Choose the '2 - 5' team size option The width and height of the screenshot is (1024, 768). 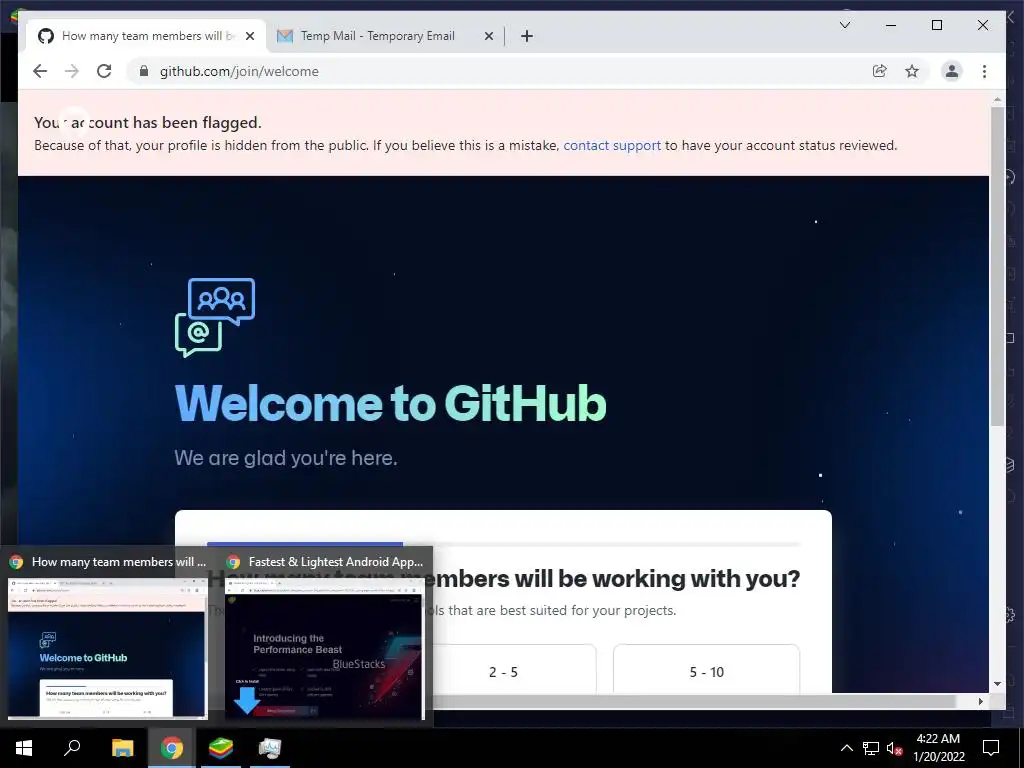[503, 671]
